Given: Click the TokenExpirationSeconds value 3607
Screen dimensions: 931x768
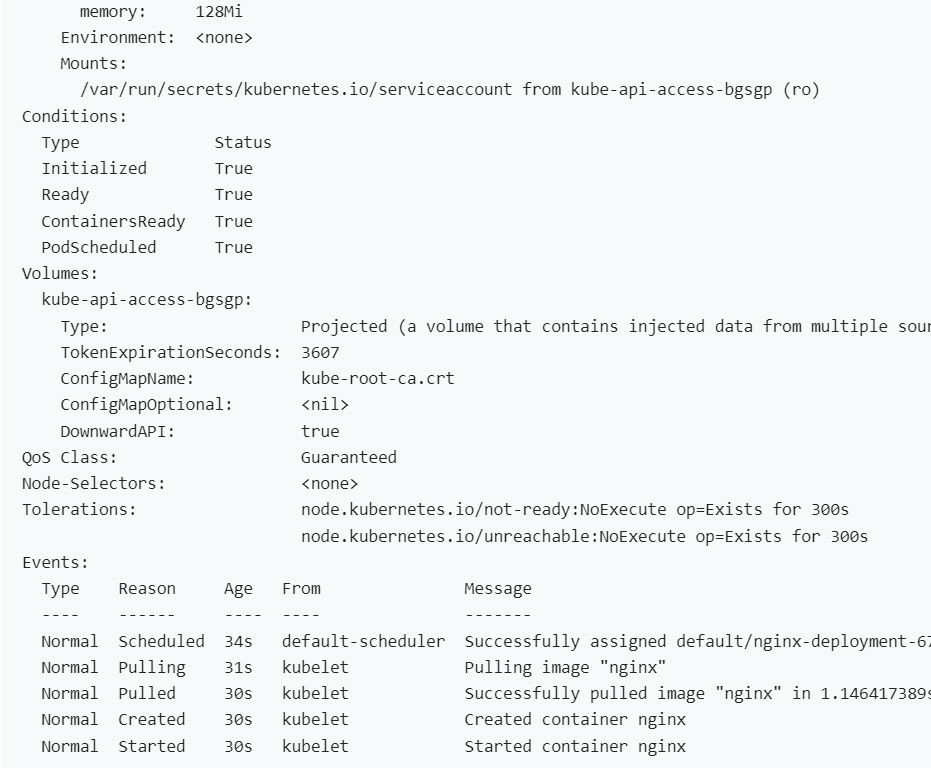Looking at the screenshot, I should [320, 352].
